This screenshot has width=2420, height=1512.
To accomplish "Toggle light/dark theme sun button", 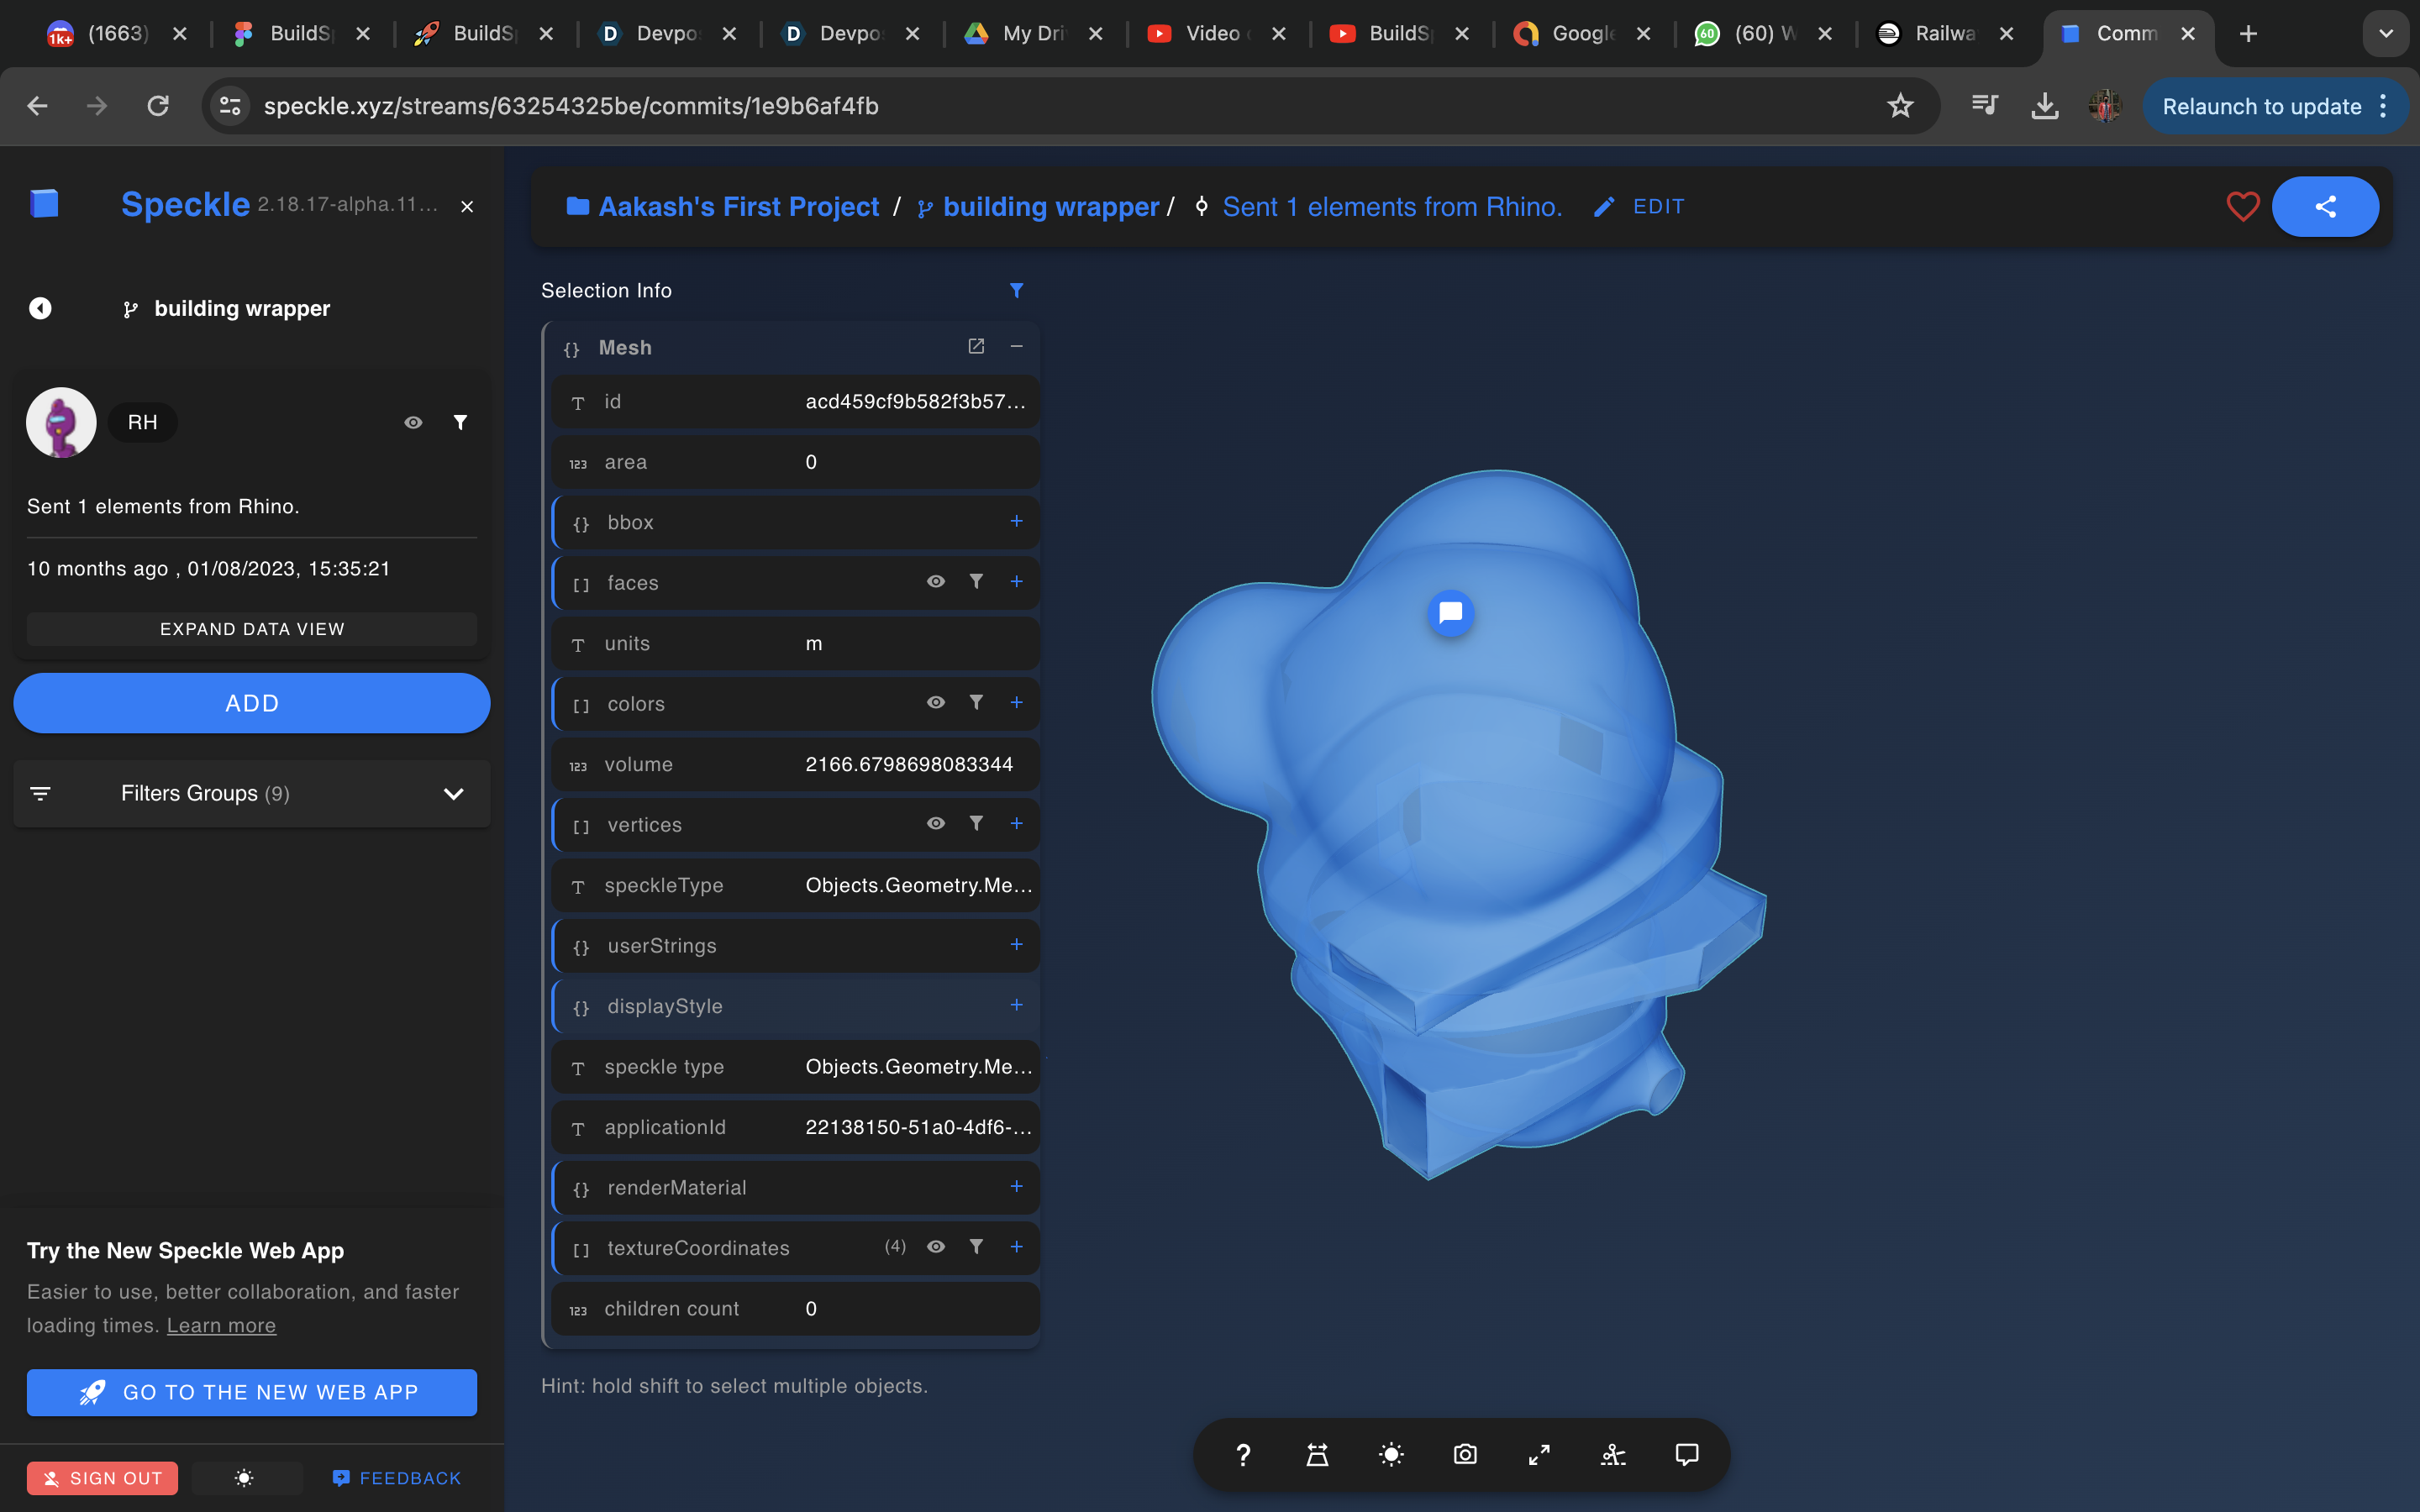I will 245,1478.
